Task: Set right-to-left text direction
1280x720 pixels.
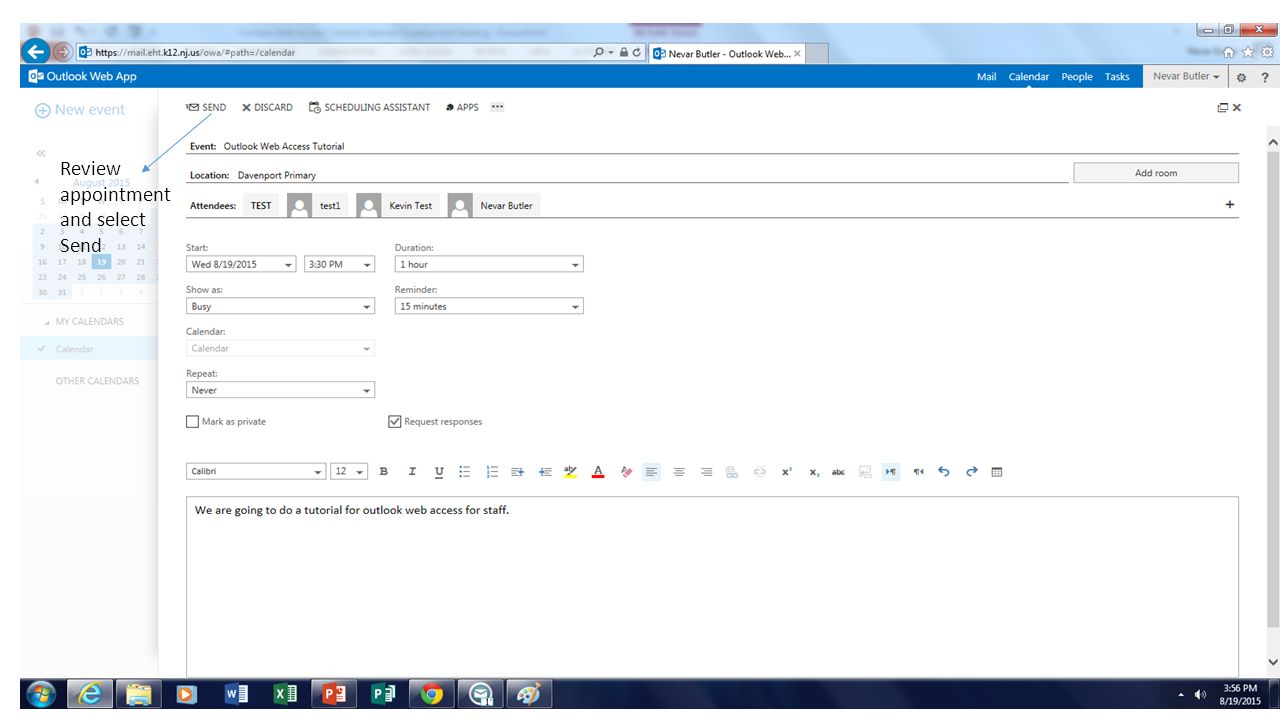Action: coord(918,472)
